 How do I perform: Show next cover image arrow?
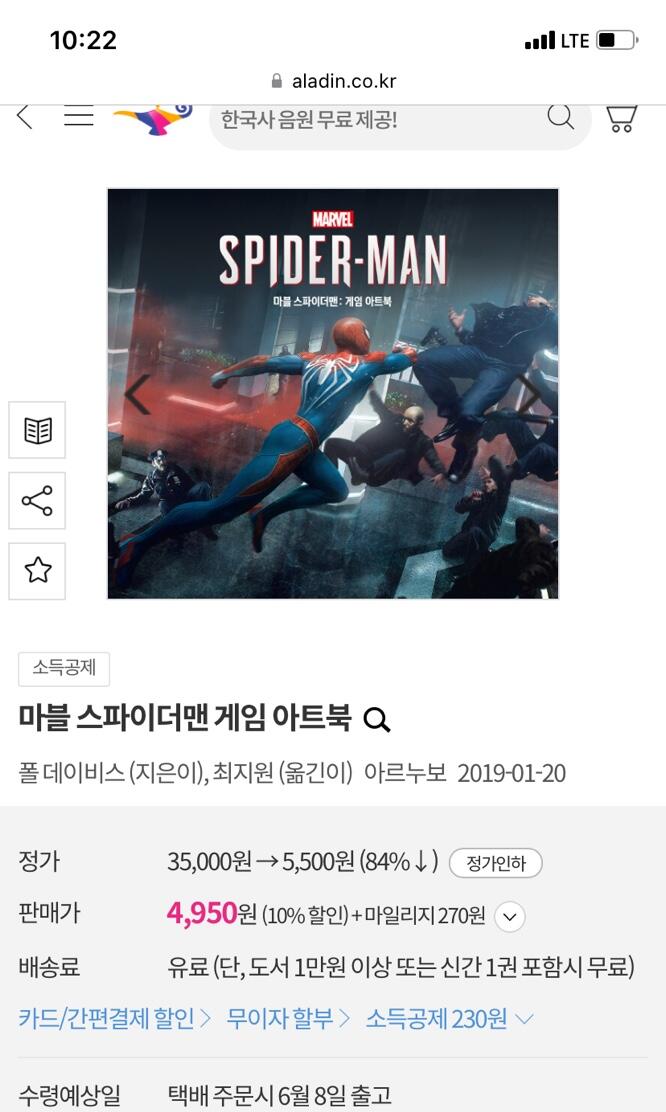529,394
